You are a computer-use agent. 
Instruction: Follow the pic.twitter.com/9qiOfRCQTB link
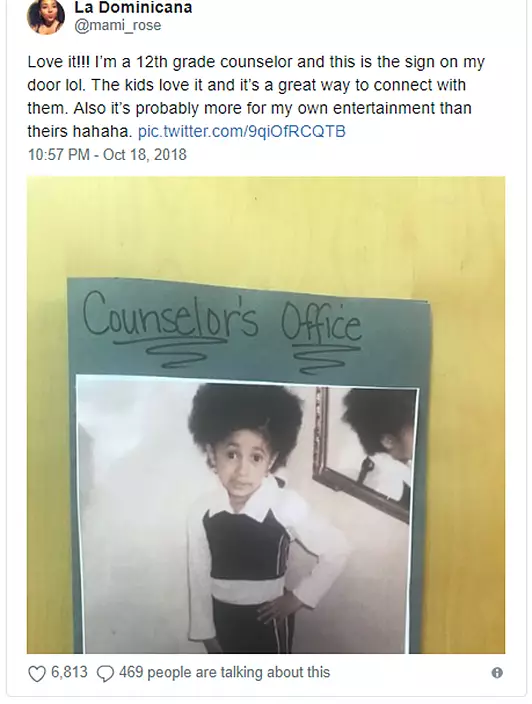coord(242,132)
